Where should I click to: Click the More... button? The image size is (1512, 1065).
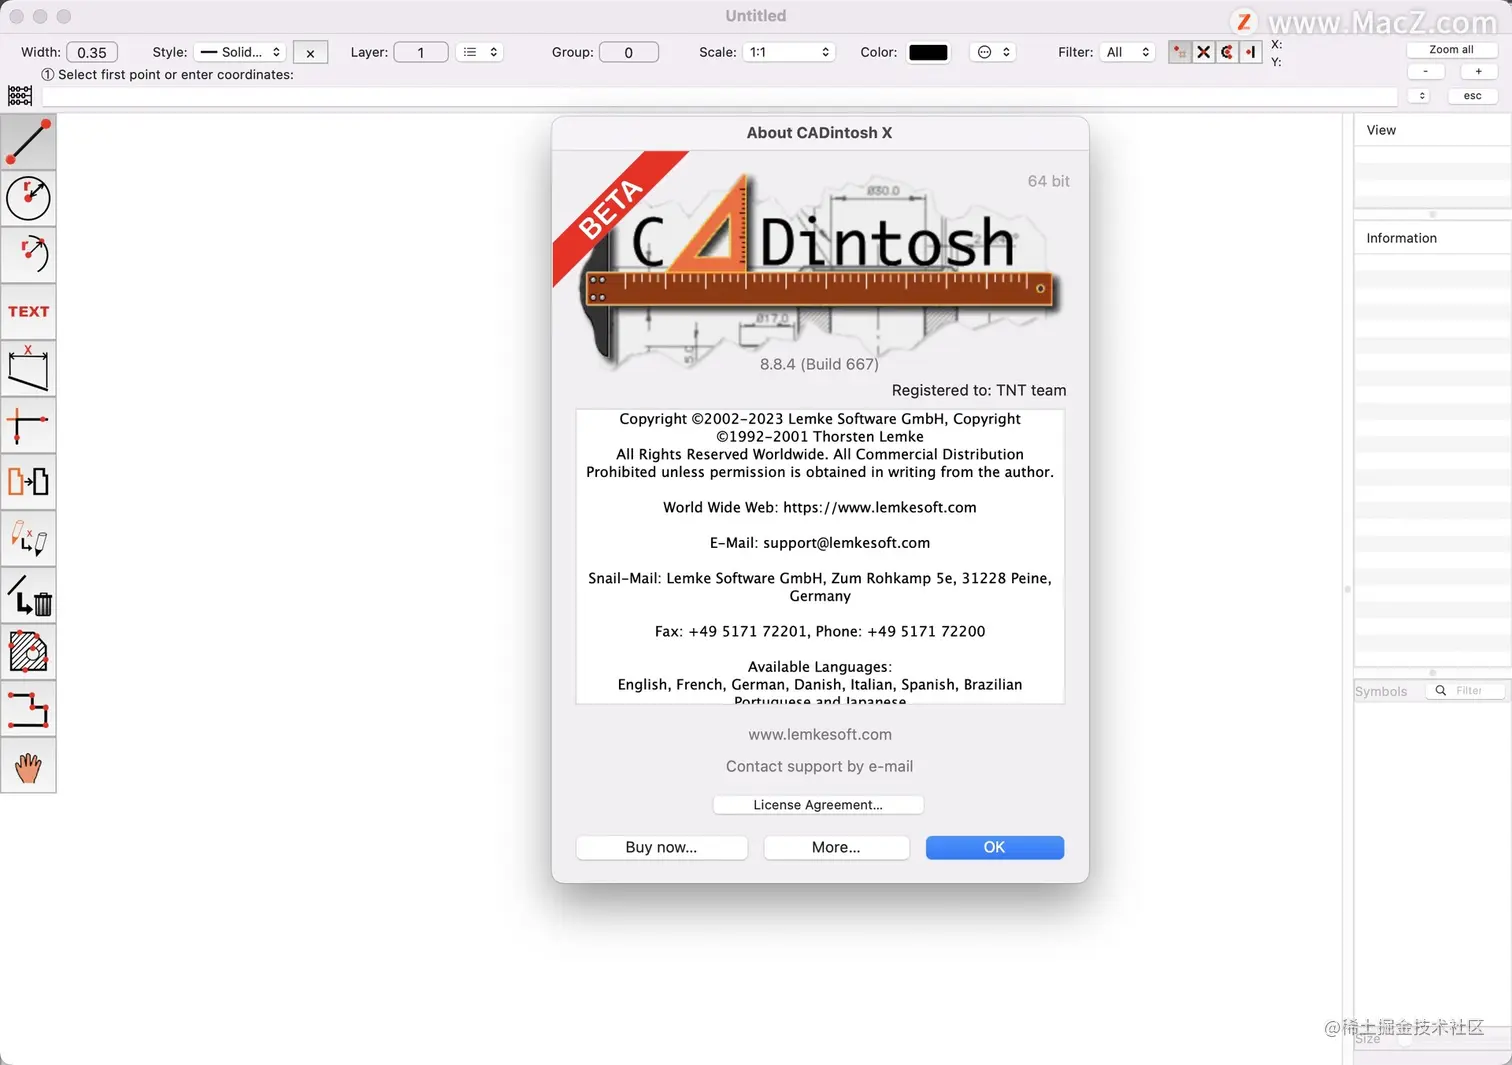coord(836,847)
